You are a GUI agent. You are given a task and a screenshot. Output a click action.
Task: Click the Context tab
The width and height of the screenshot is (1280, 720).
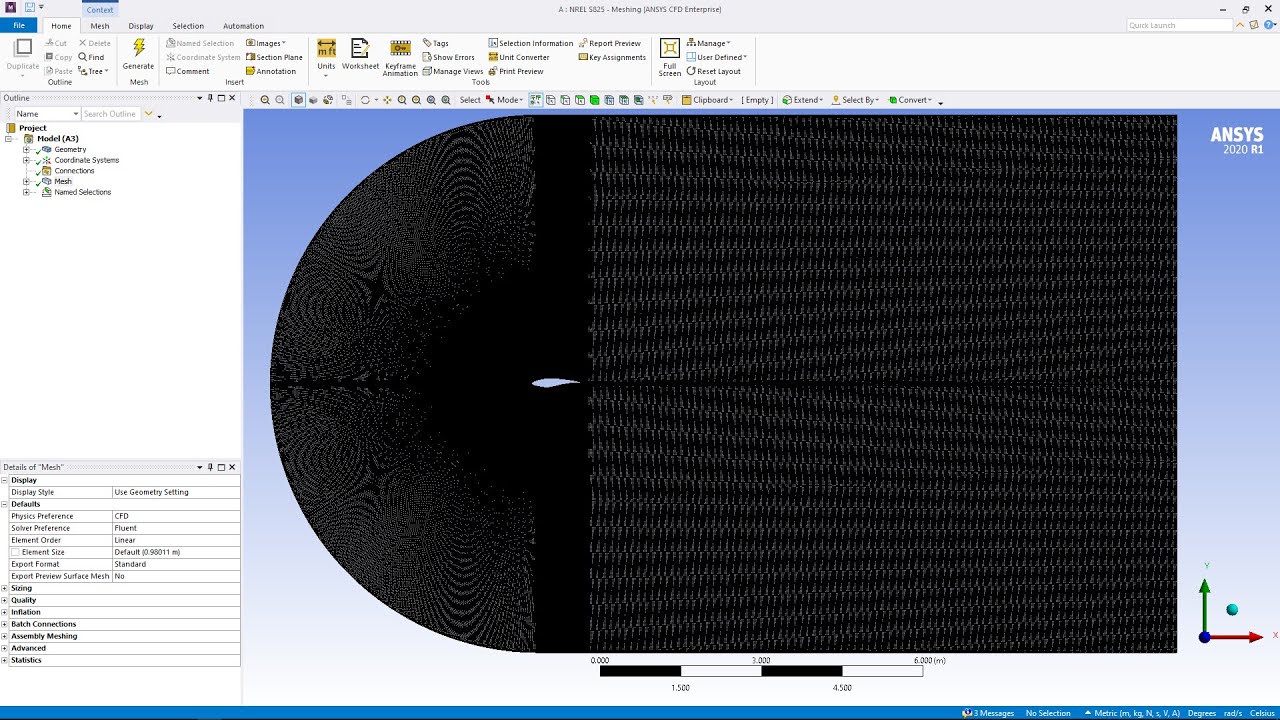pos(100,9)
